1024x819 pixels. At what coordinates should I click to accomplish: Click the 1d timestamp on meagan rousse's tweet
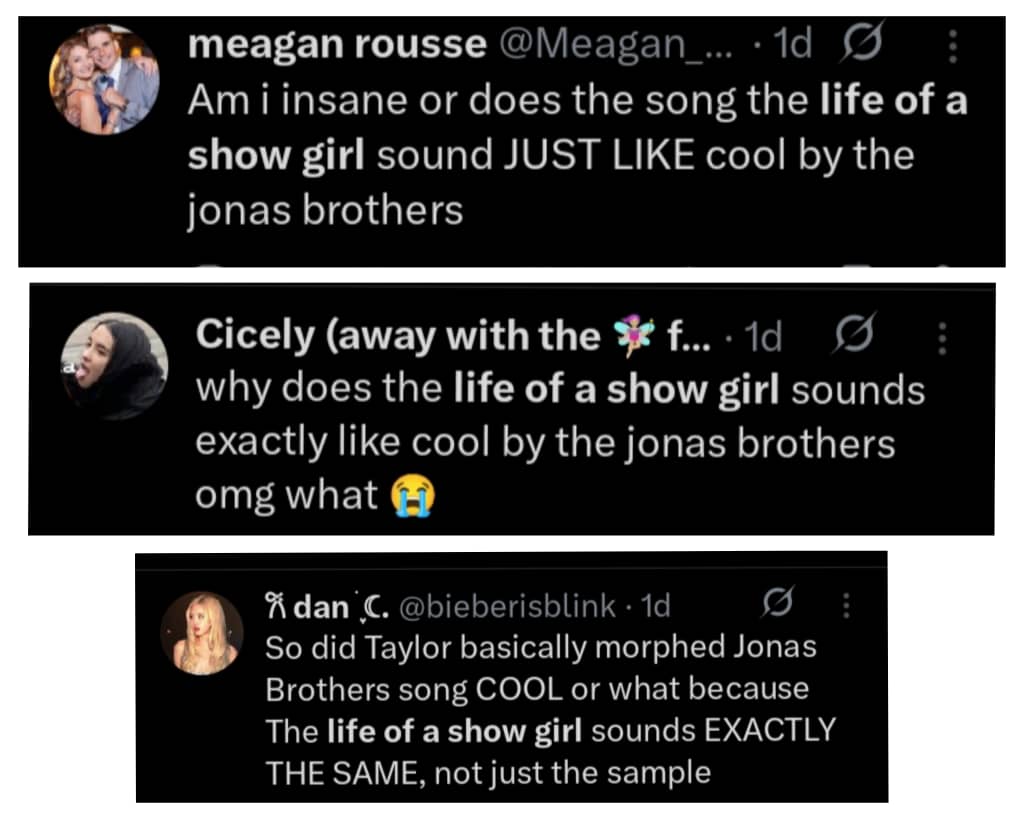pyautogui.click(x=794, y=46)
